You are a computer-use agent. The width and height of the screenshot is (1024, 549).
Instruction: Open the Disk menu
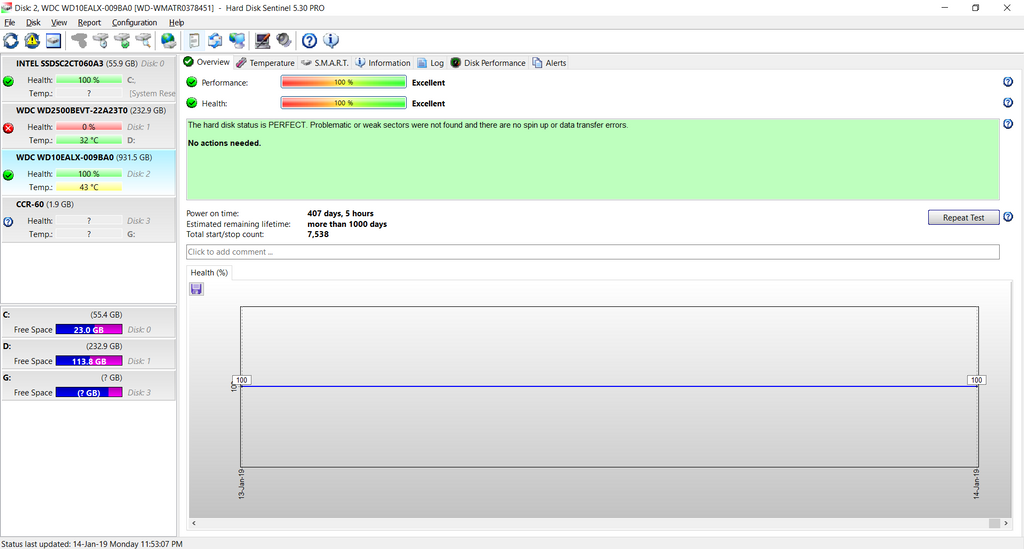point(33,22)
